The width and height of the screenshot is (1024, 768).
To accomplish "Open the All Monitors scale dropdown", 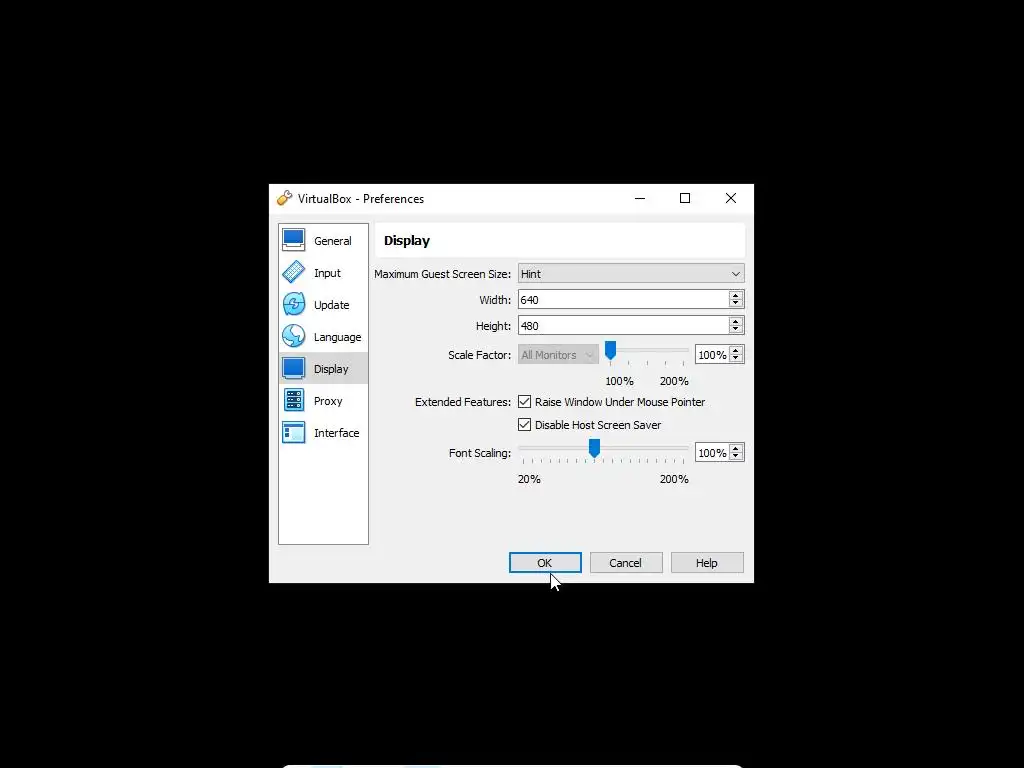I will [558, 355].
